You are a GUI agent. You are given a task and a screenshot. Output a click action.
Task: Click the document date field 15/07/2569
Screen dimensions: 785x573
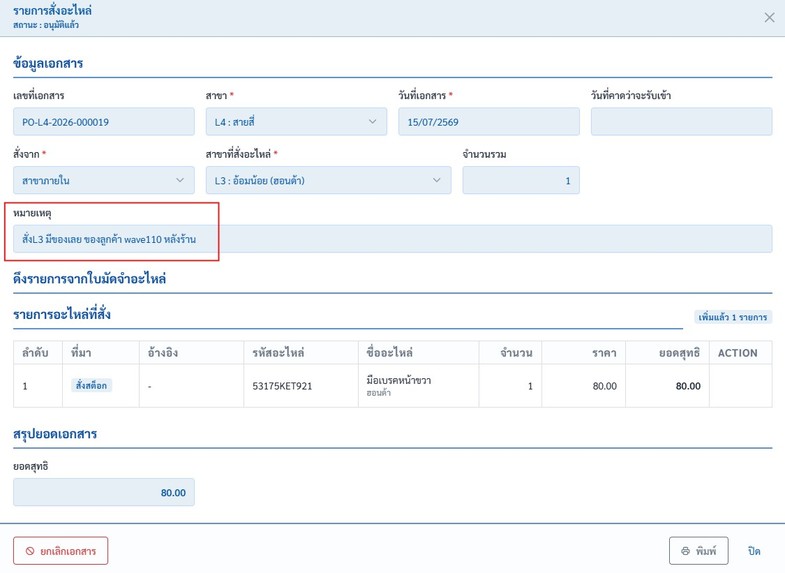489,122
